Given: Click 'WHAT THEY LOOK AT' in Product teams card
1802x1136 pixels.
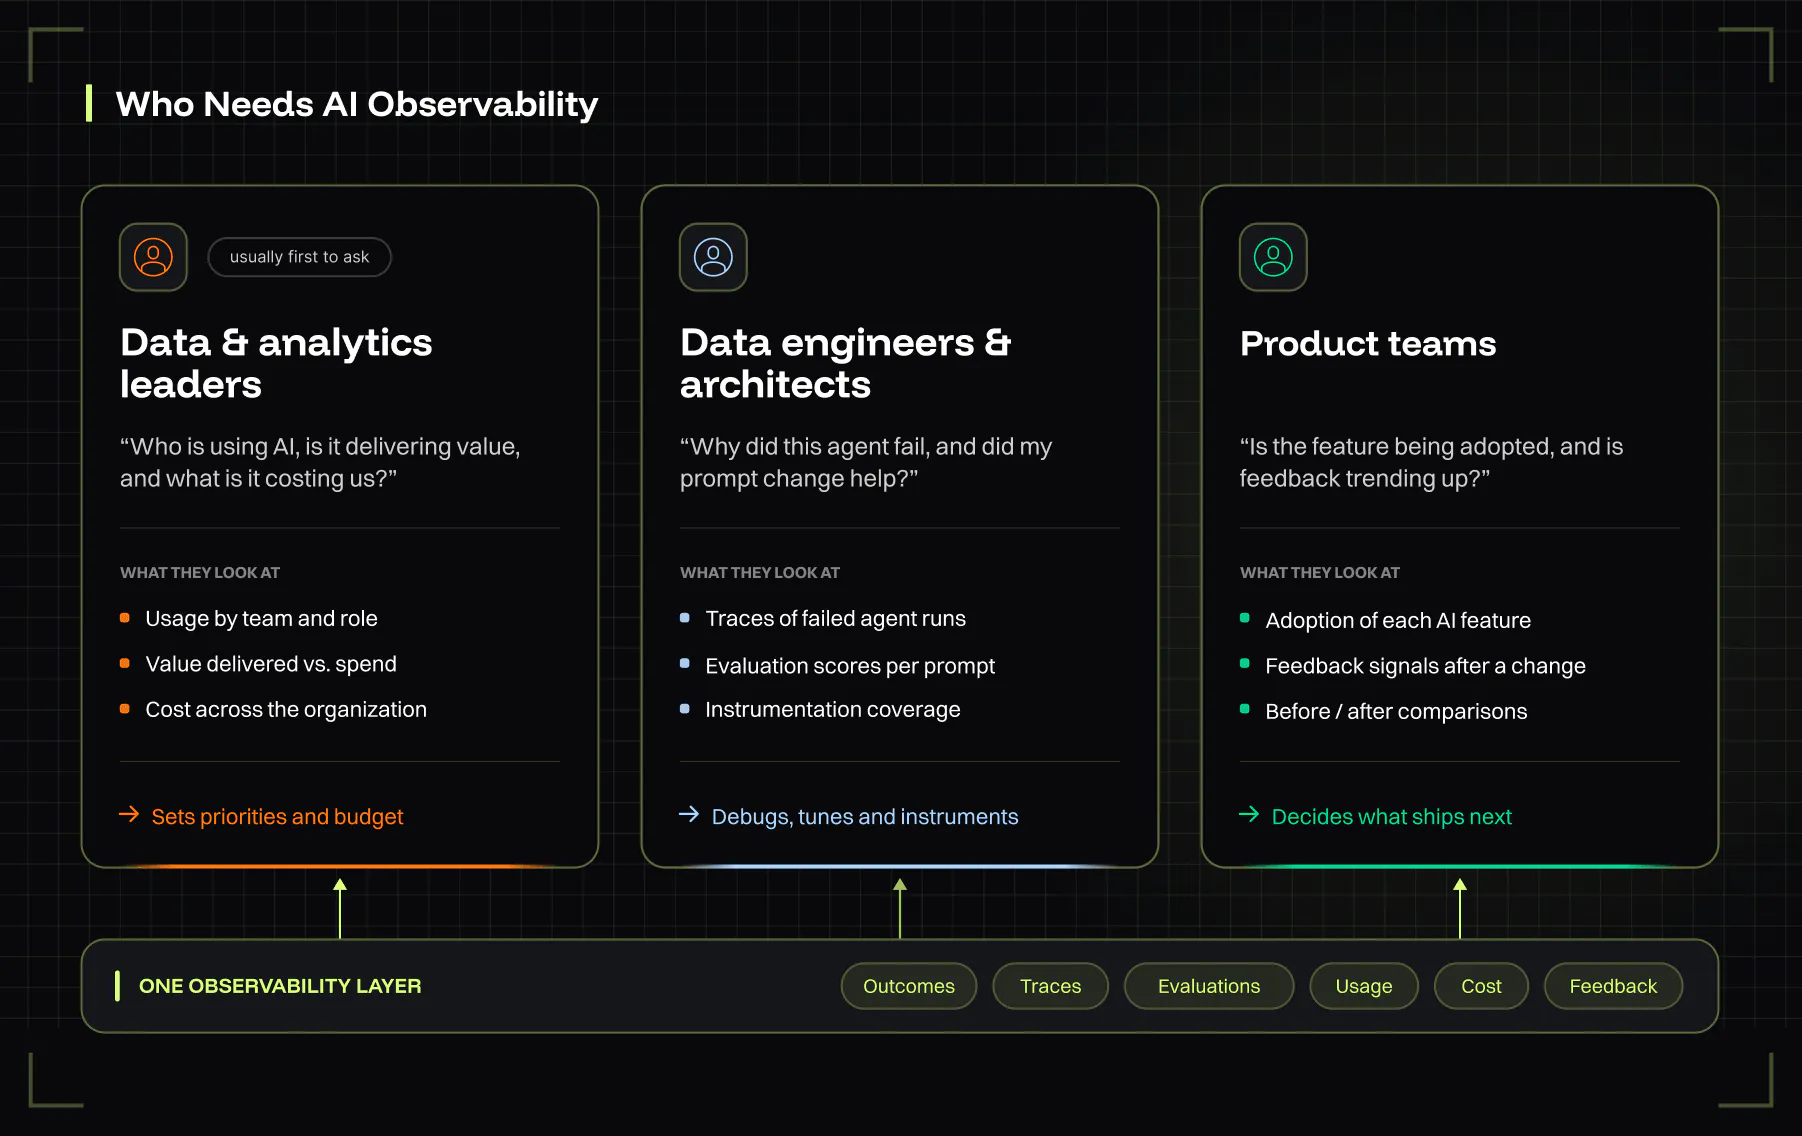Looking at the screenshot, I should (1320, 573).
